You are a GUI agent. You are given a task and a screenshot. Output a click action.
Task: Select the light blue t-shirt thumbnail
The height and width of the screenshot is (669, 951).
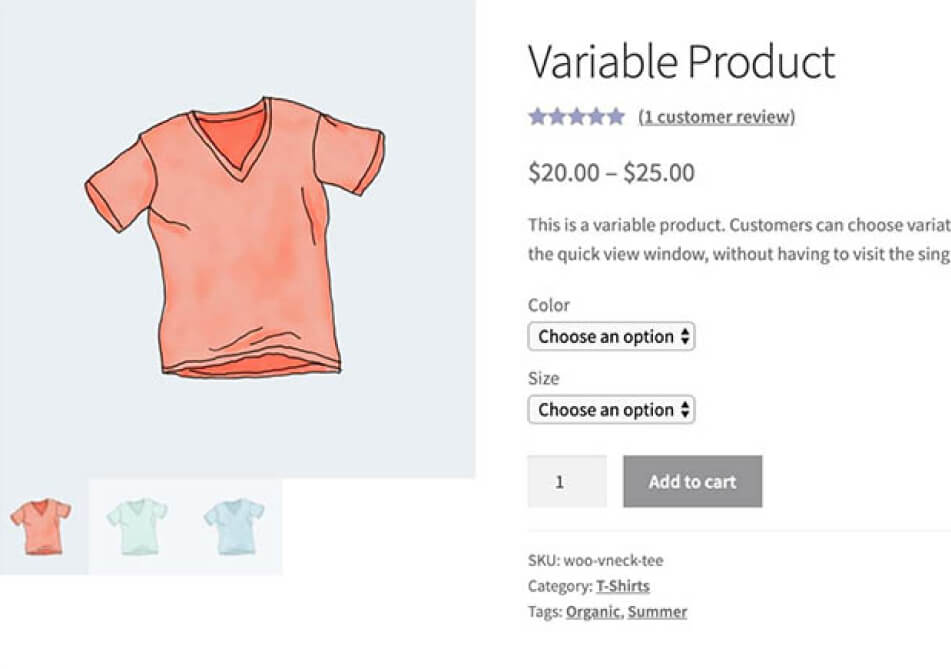point(234,526)
